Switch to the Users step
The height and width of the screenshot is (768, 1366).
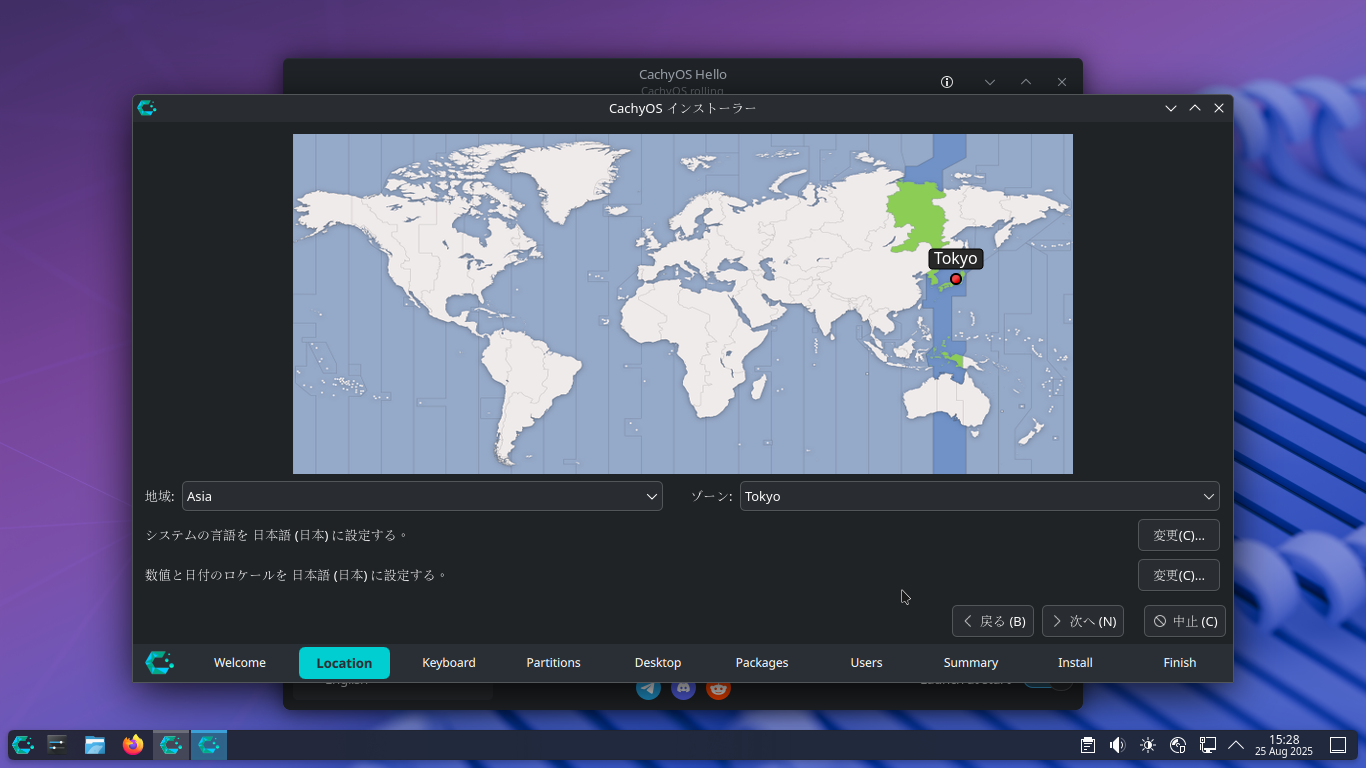(866, 663)
